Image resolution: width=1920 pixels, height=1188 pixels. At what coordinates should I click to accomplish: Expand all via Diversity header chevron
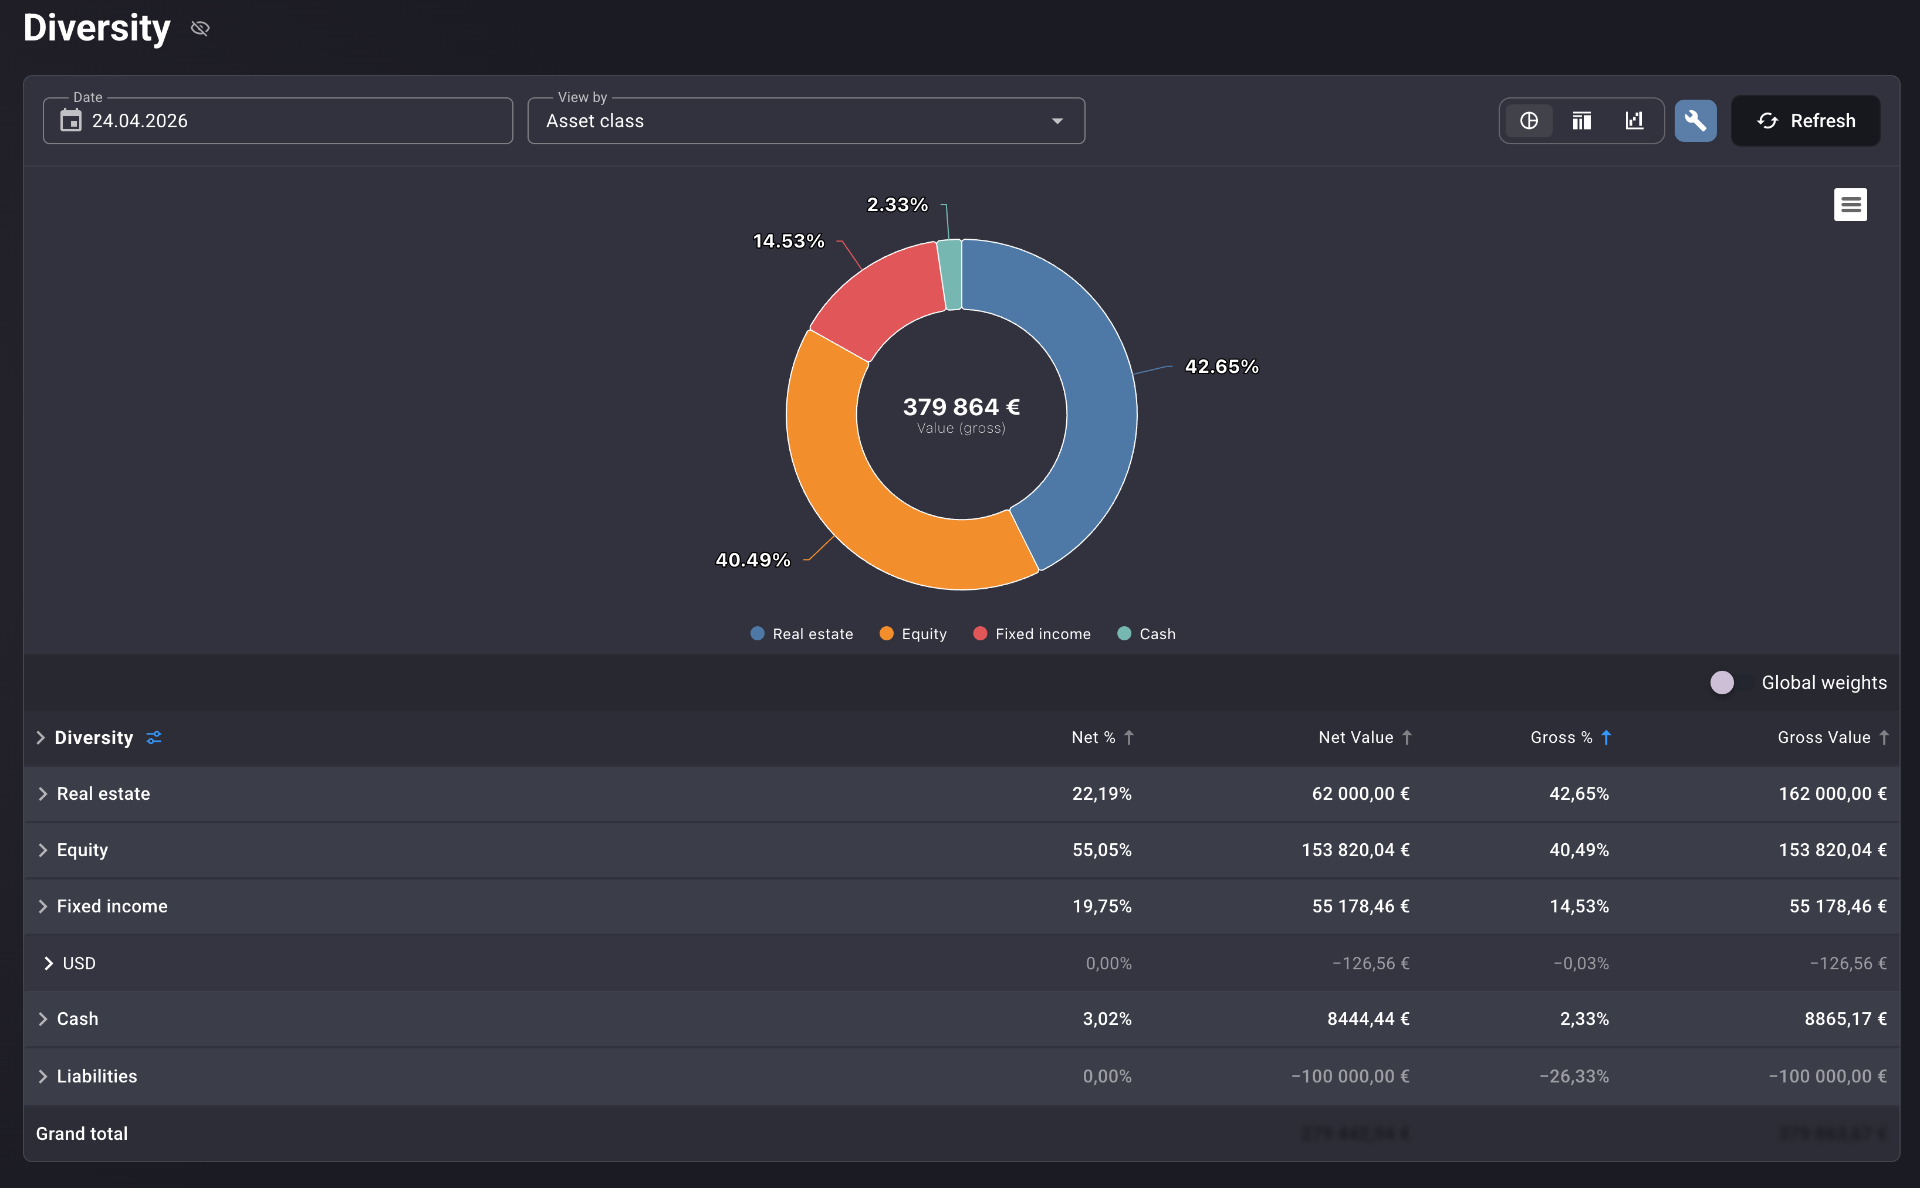[x=41, y=738]
